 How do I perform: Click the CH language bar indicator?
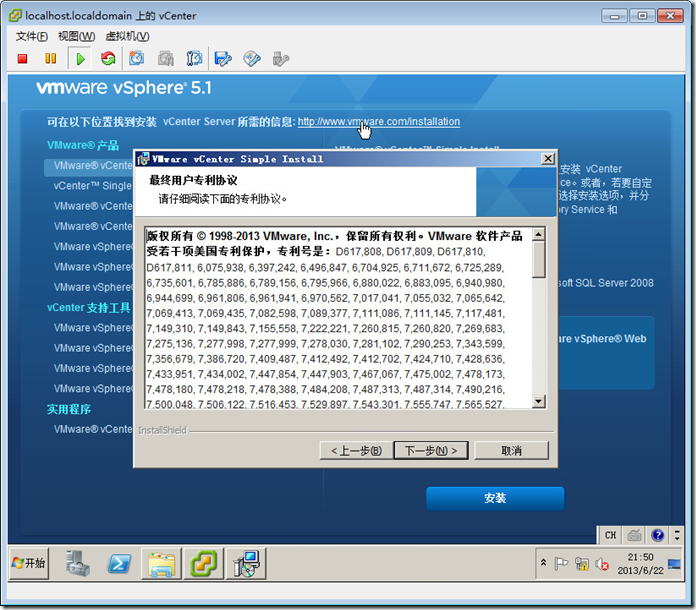tap(610, 535)
